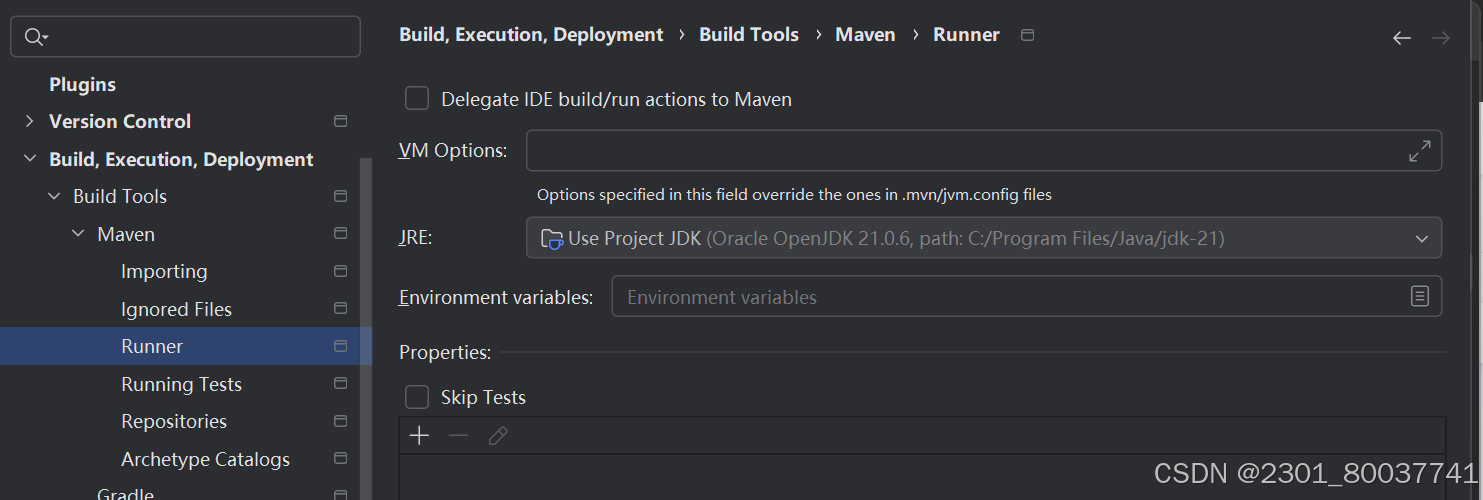Collapse the Build Tools node
Viewport: 1483px width, 500px height.
[x=53, y=196]
